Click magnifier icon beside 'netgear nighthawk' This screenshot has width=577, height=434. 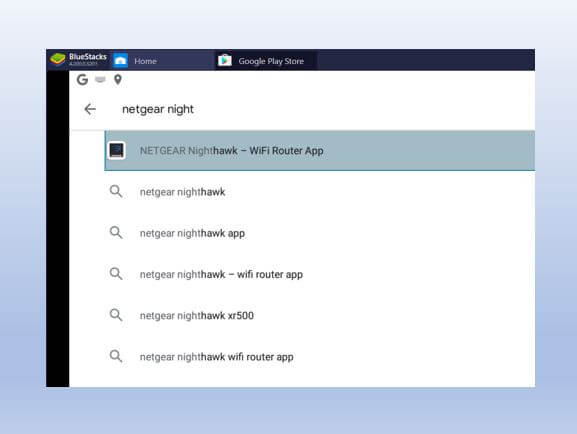click(116, 191)
